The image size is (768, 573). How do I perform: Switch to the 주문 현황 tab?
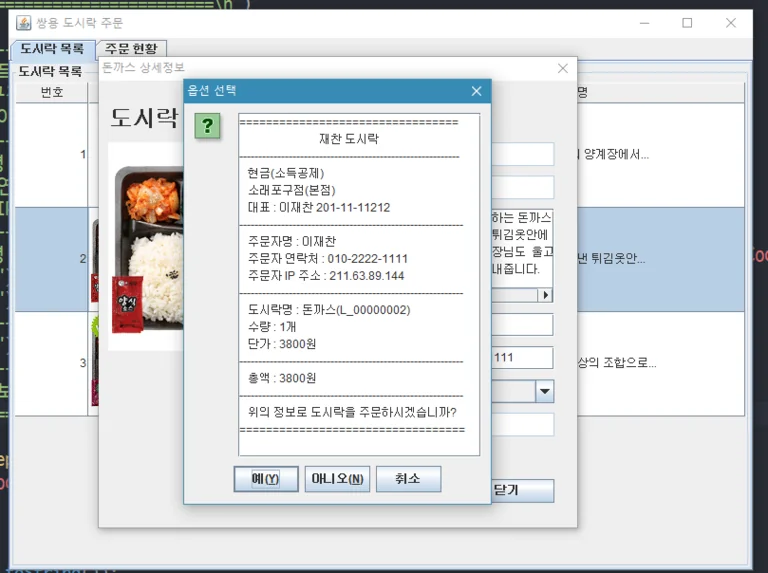click(x=131, y=48)
